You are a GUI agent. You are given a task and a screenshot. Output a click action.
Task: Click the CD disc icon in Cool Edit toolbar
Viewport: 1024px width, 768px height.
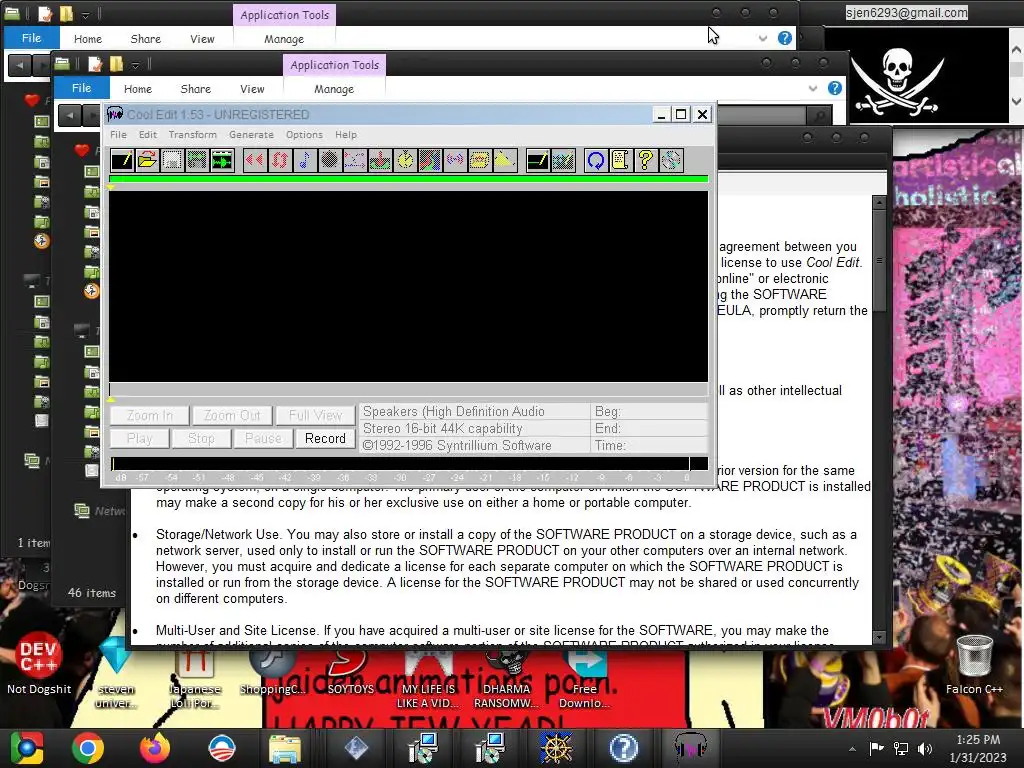671,160
